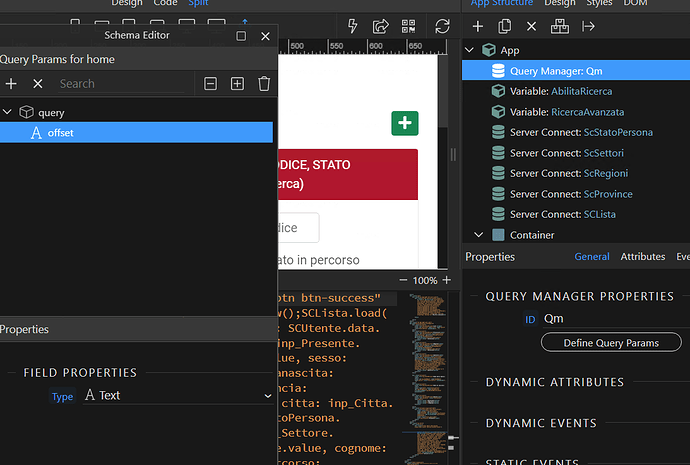Viewport: 690px width, 465px height.
Task: Collapse the query tree node
Action: coord(7,112)
